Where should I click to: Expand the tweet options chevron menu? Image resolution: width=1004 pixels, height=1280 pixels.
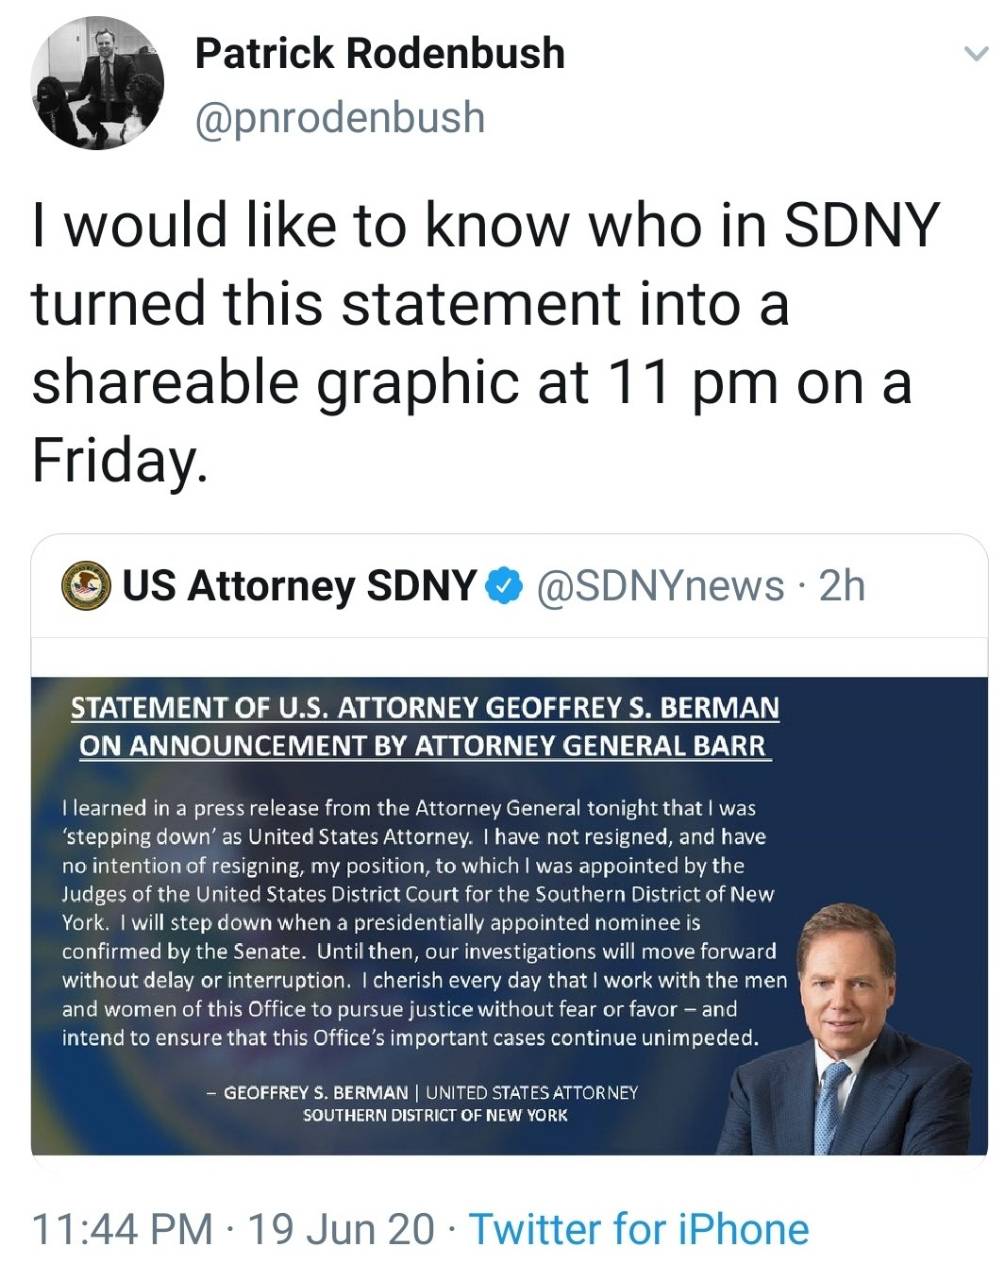[x=974, y=53]
